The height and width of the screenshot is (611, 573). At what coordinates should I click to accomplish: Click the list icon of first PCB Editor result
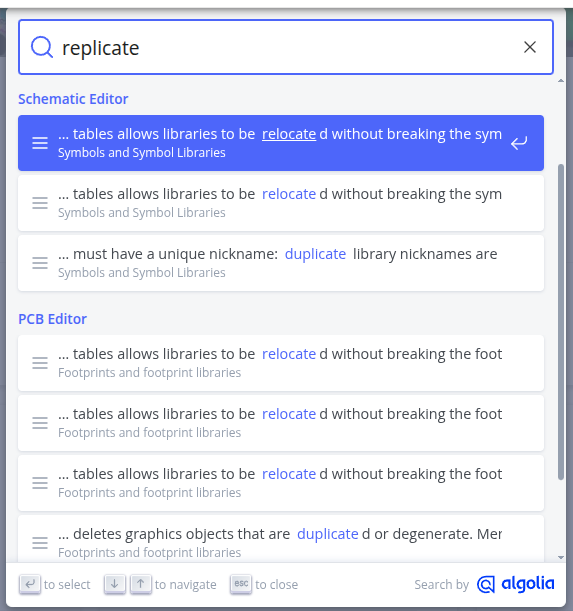[40, 363]
